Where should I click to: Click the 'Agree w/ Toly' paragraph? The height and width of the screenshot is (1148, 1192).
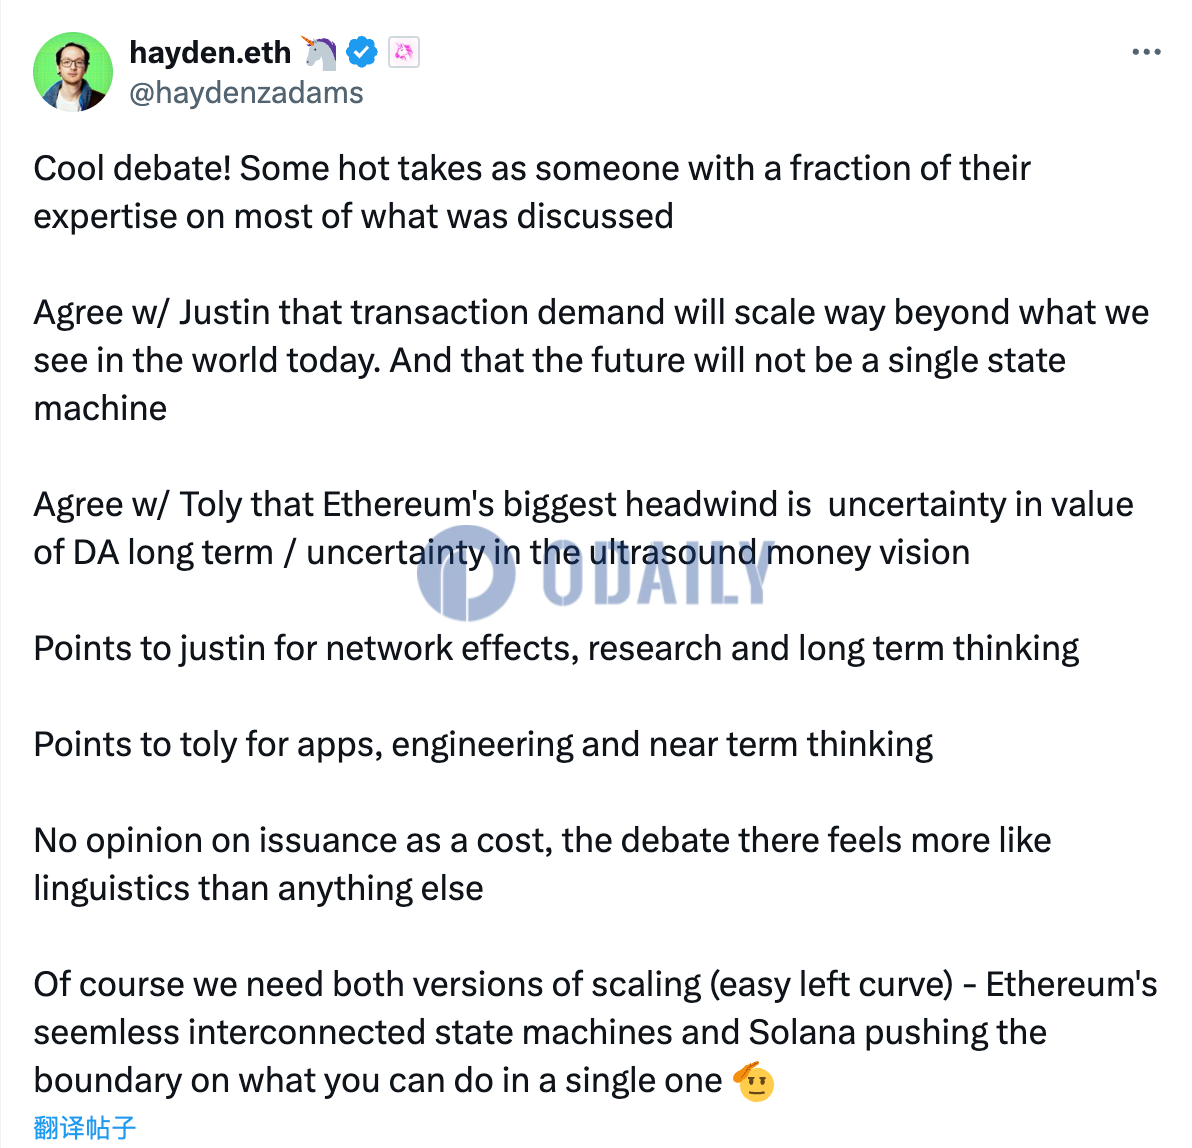pos(584,528)
